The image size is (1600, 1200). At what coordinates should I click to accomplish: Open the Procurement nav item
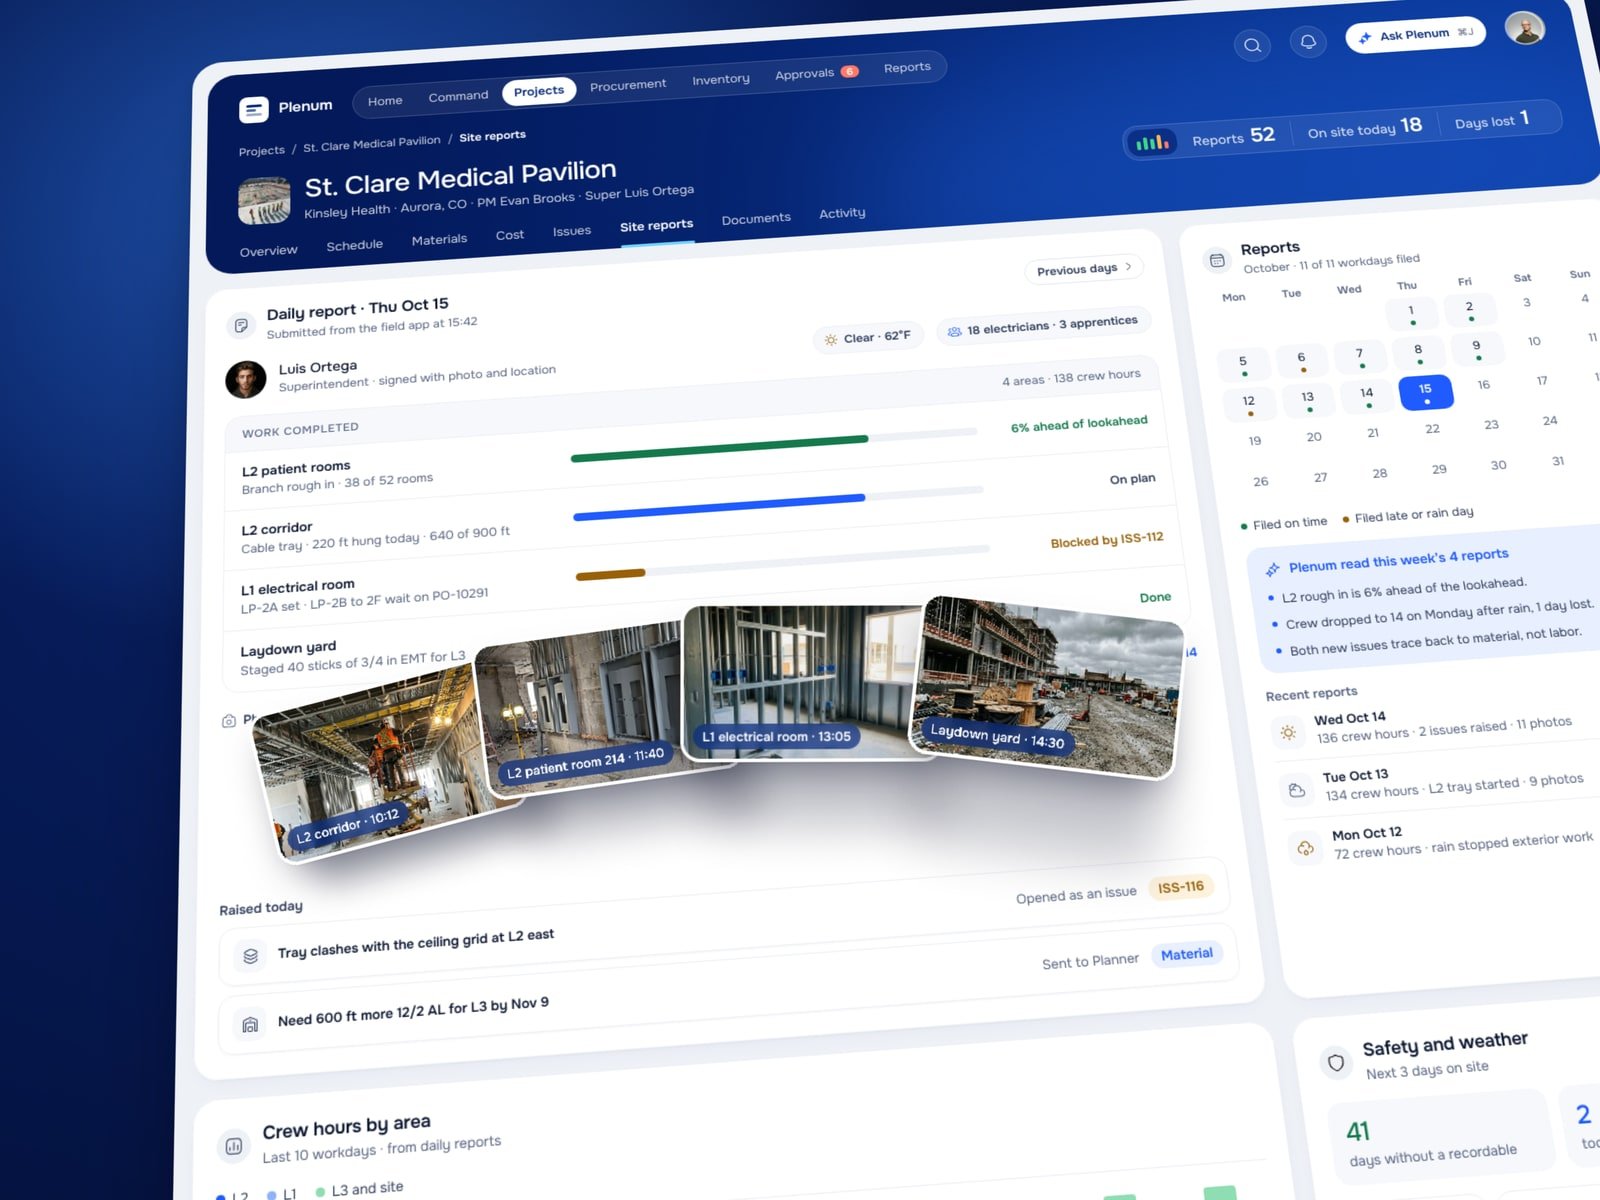point(628,85)
